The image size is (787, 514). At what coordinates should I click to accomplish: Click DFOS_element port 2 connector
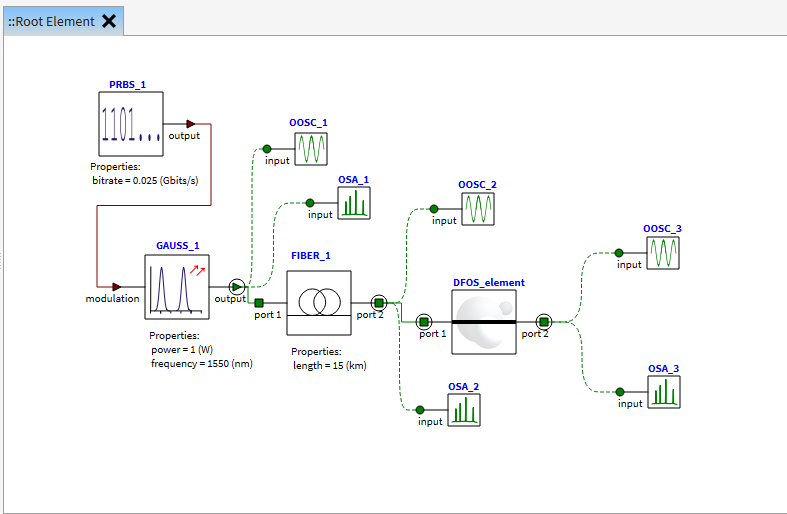click(x=544, y=321)
